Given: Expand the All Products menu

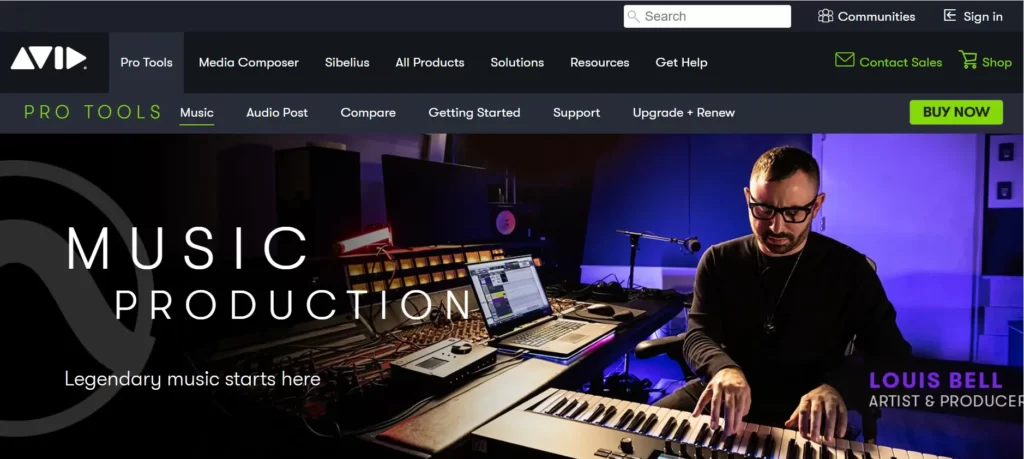Looking at the screenshot, I should [430, 63].
